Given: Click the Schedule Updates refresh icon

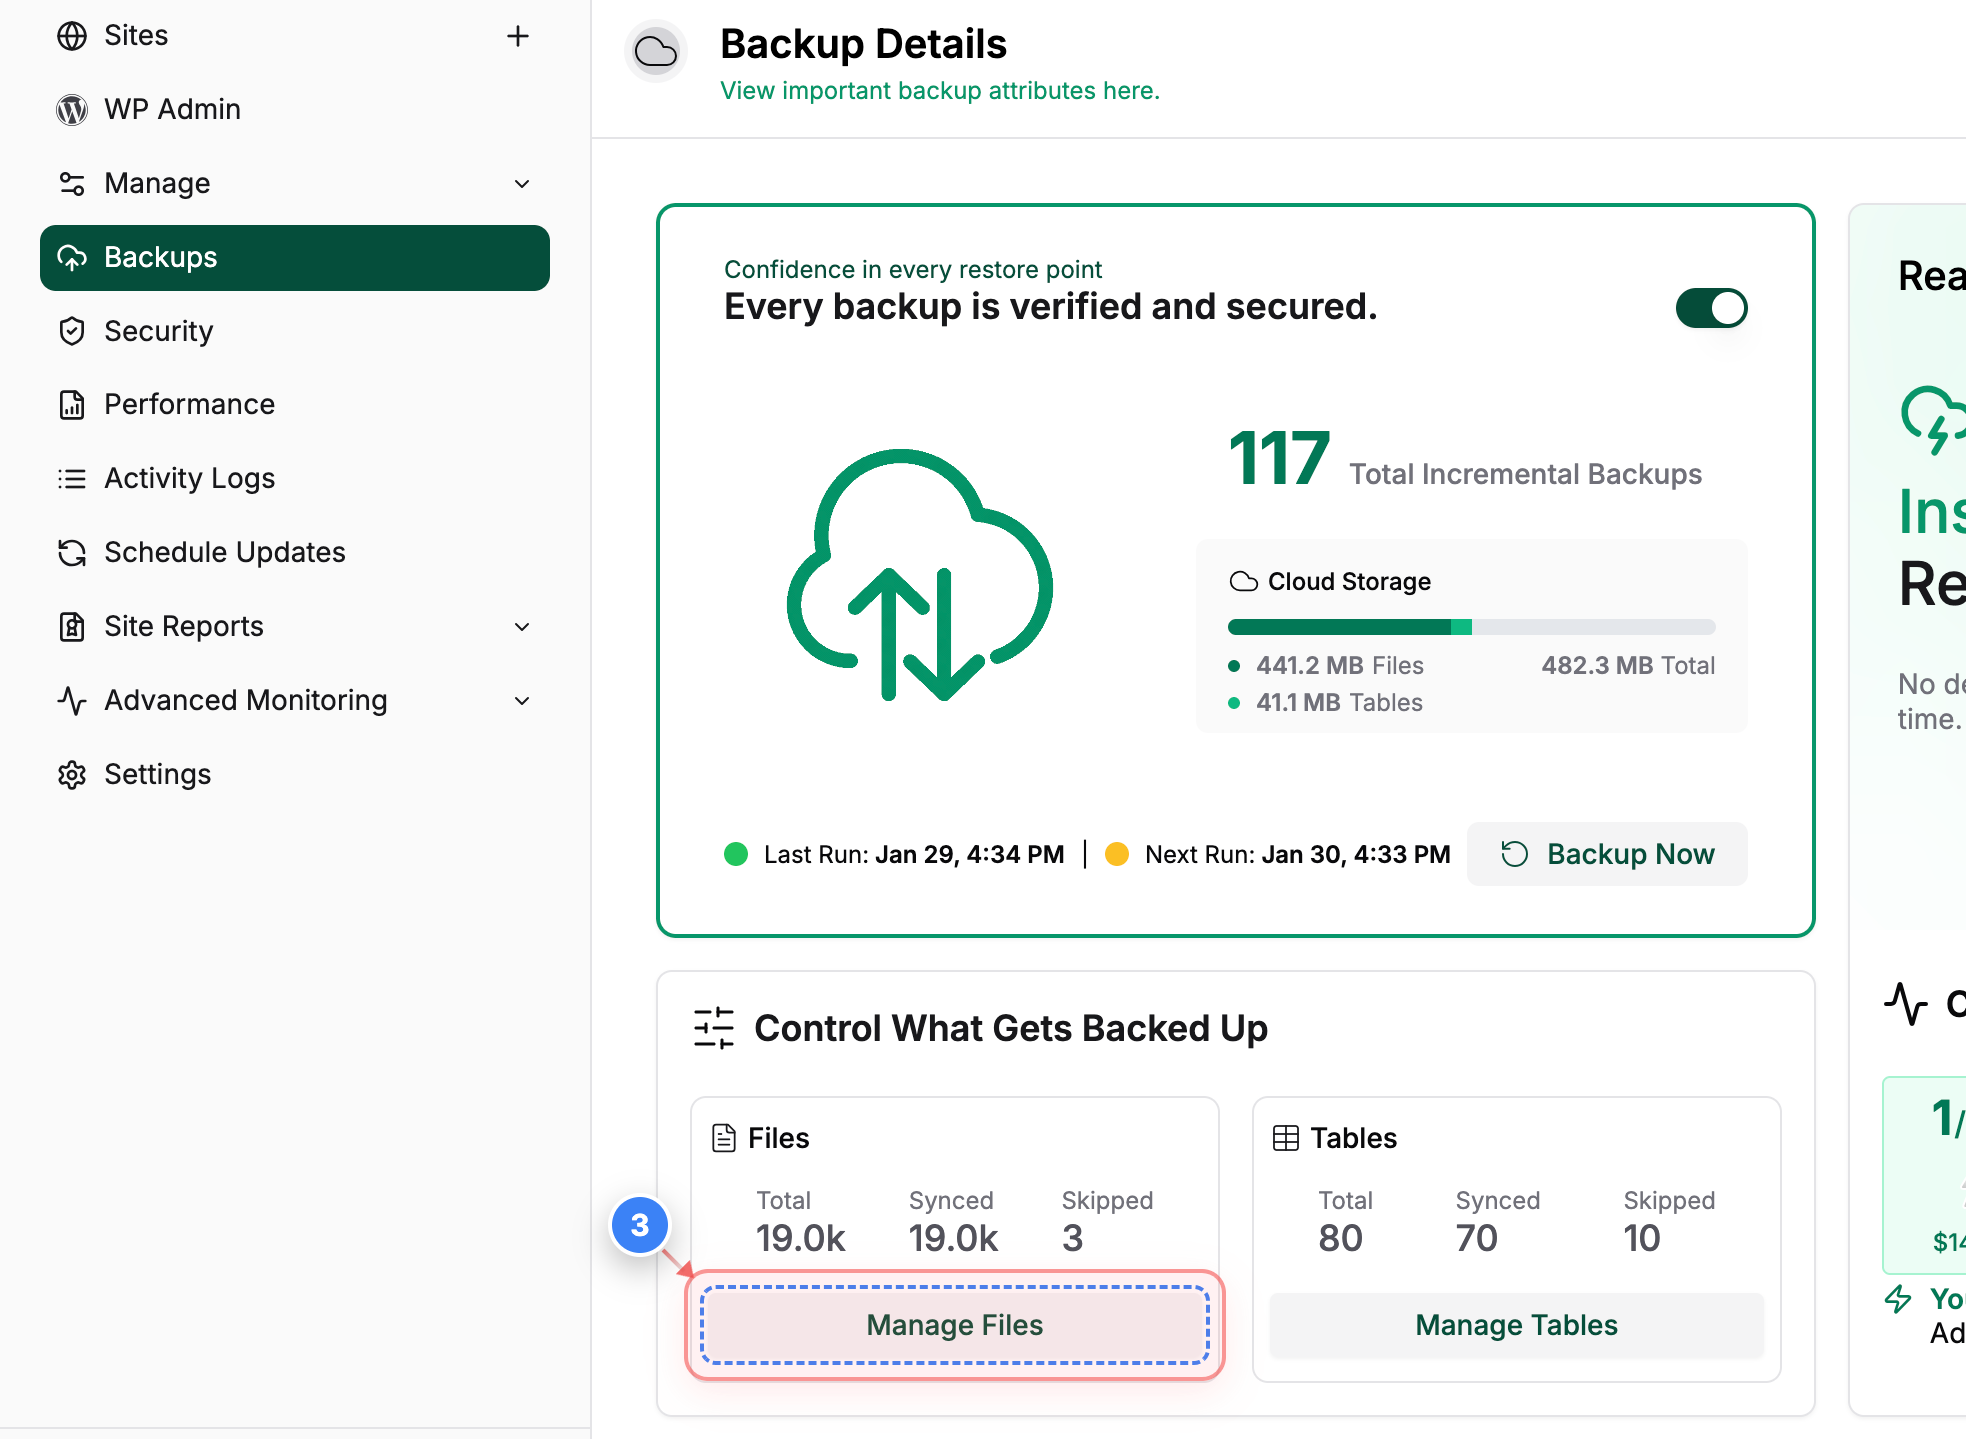Looking at the screenshot, I should (72, 552).
